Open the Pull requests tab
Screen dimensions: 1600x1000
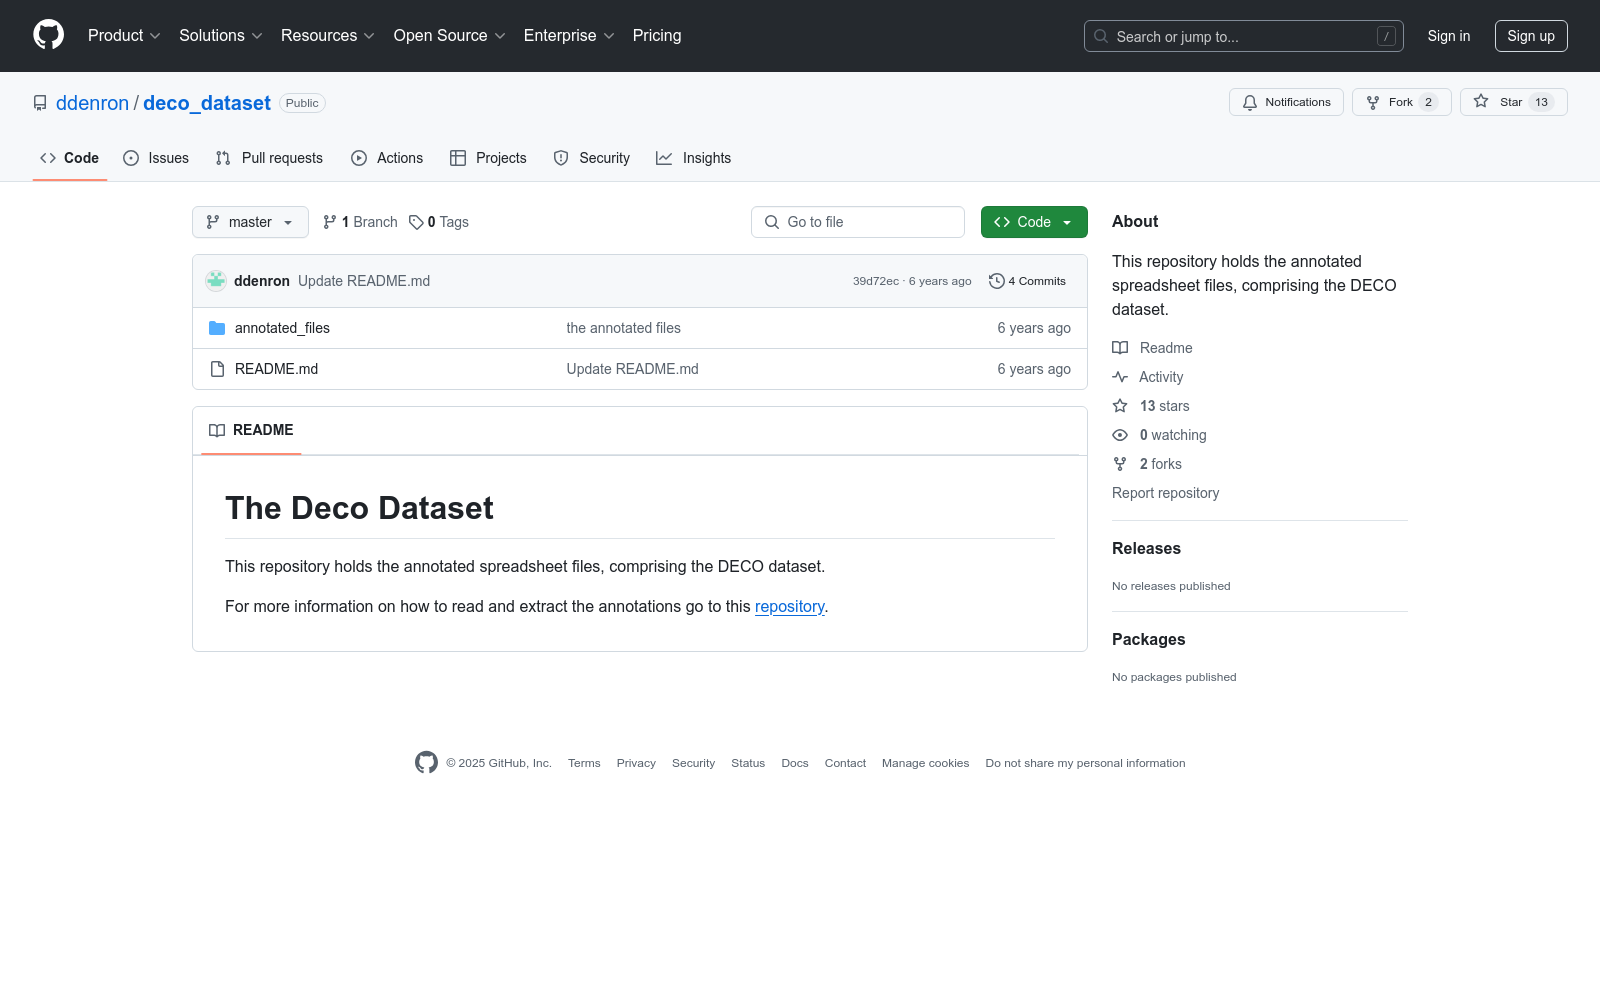click(269, 158)
